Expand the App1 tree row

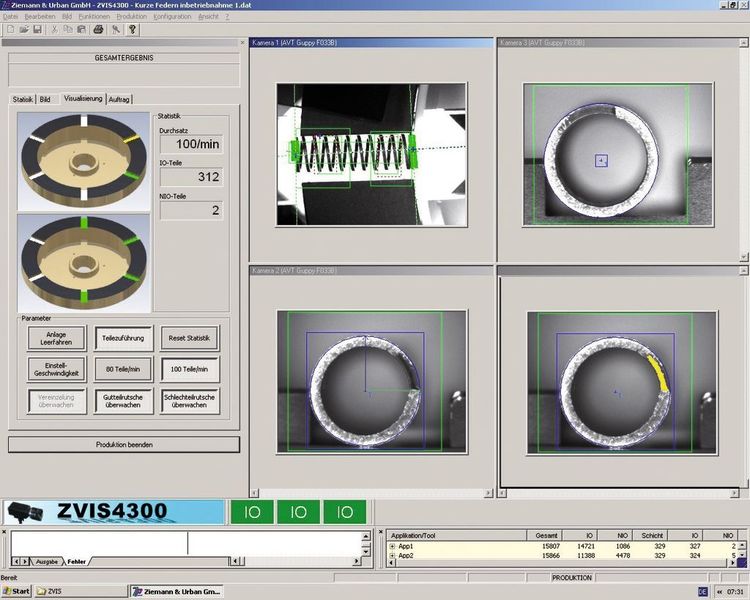[392, 547]
